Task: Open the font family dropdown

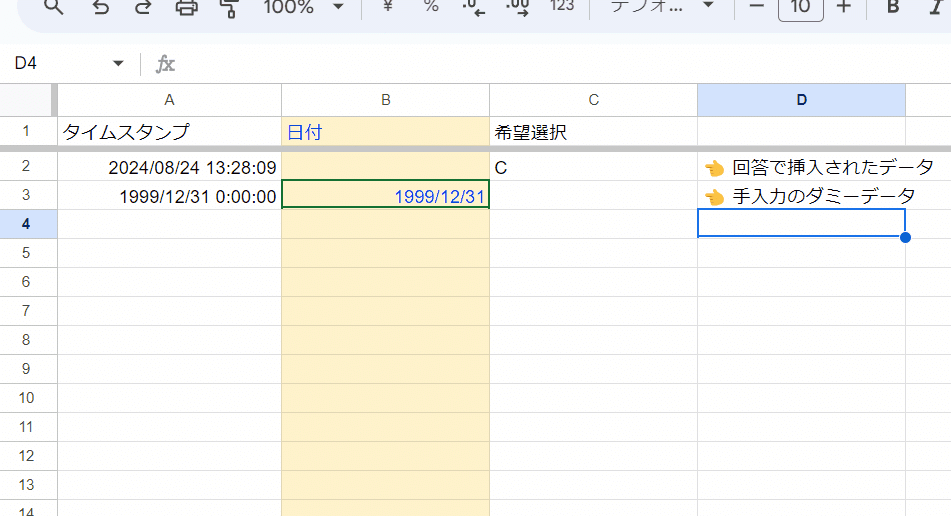Action: [x=662, y=6]
